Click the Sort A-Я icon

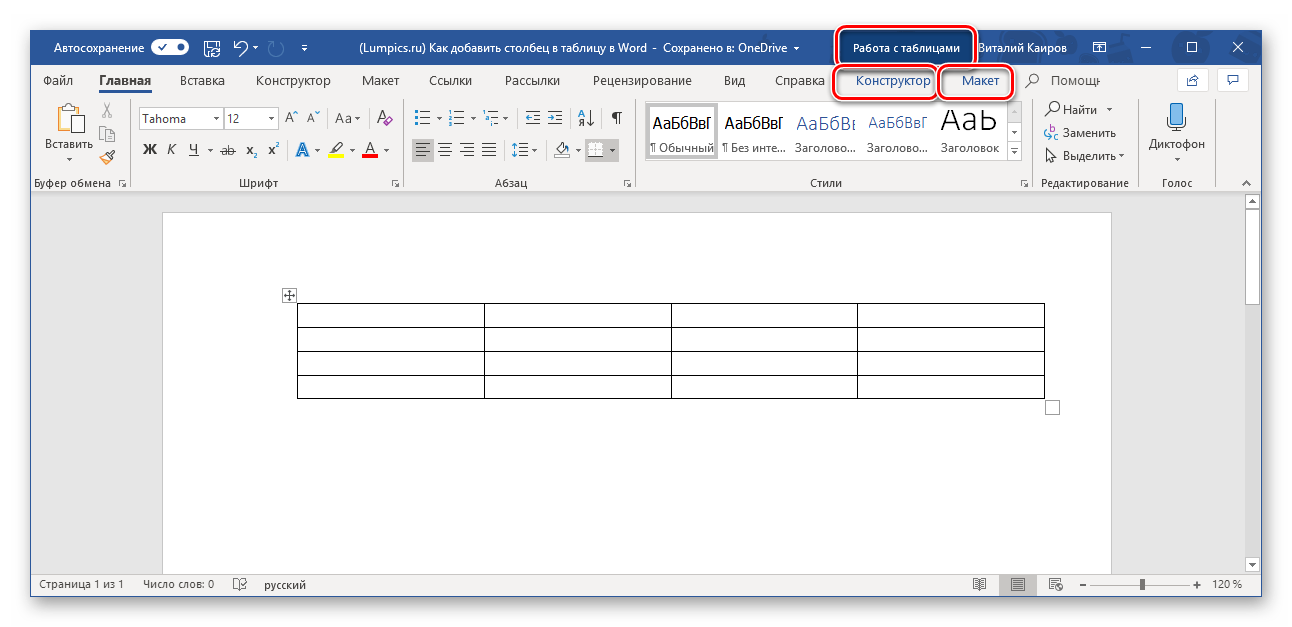(586, 118)
